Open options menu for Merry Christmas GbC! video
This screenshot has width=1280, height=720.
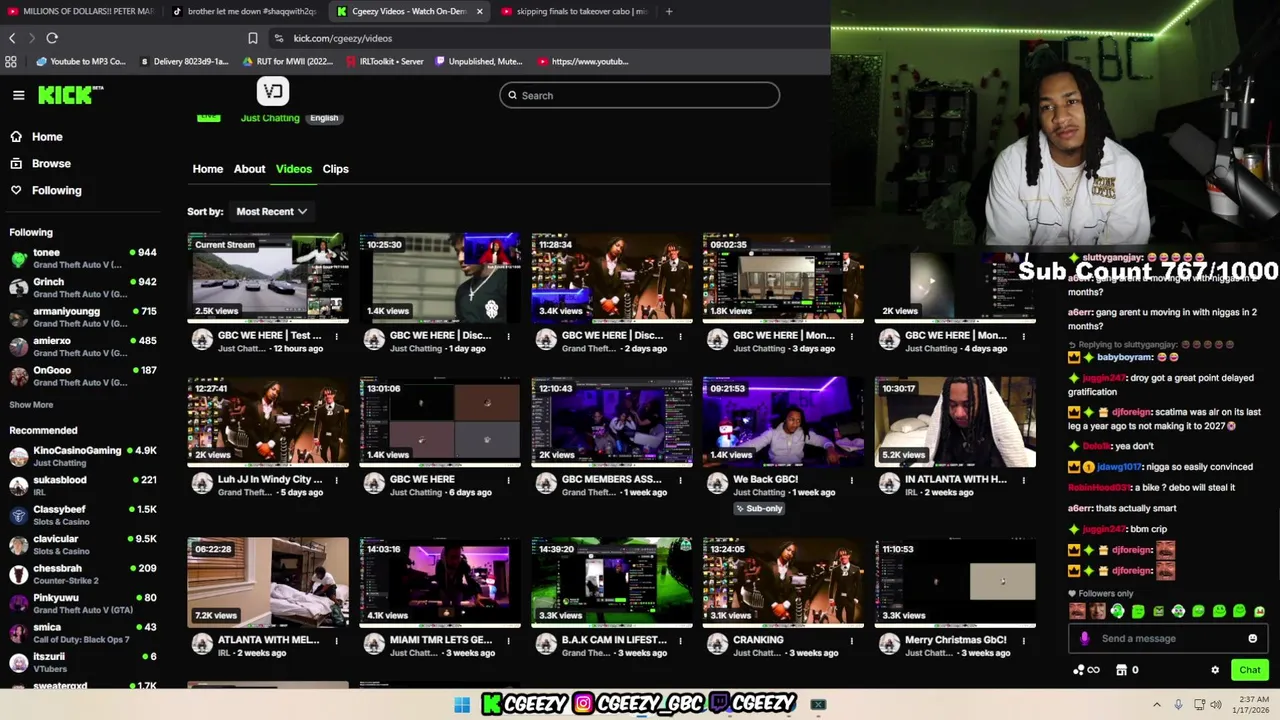(1024, 640)
